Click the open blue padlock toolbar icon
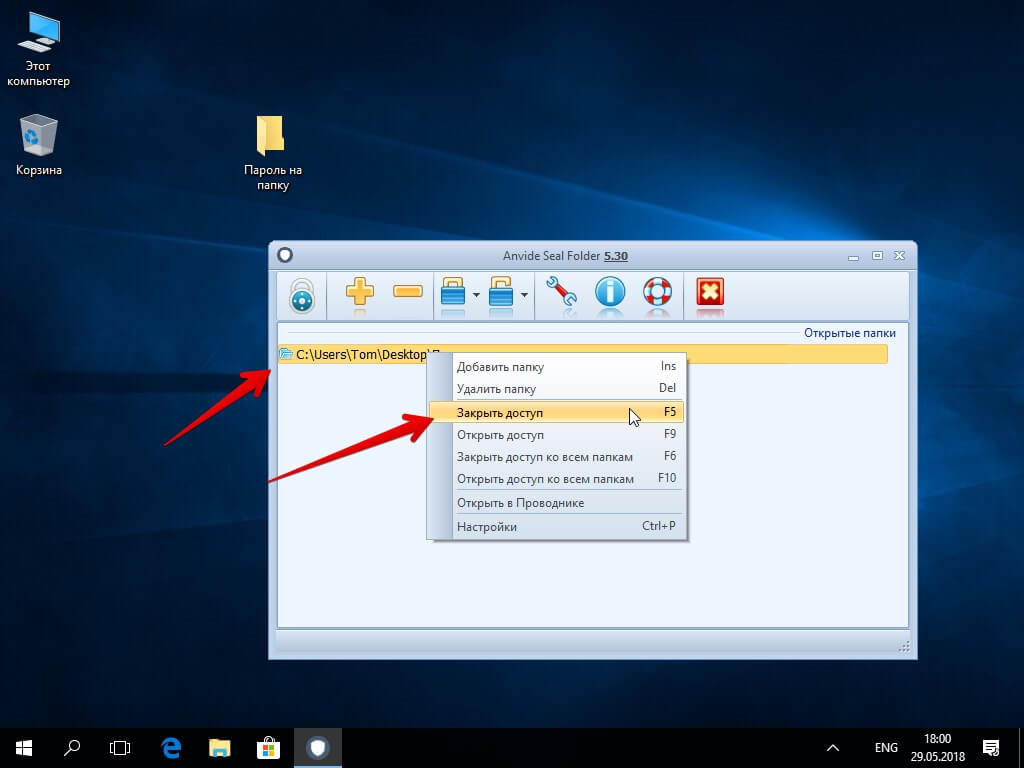 501,291
